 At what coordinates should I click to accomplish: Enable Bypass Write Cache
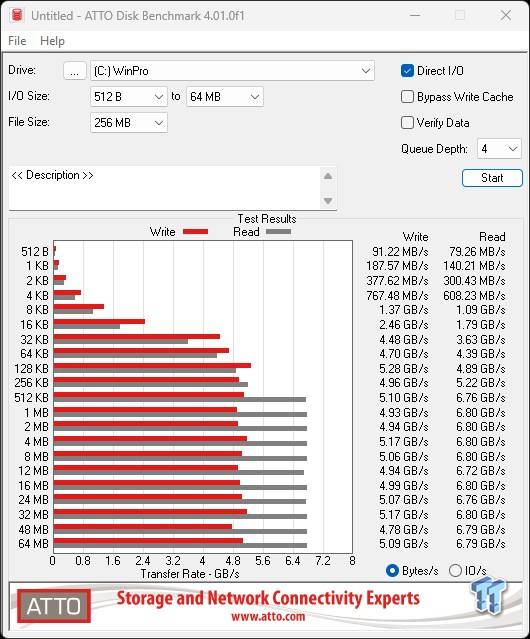pyautogui.click(x=407, y=97)
